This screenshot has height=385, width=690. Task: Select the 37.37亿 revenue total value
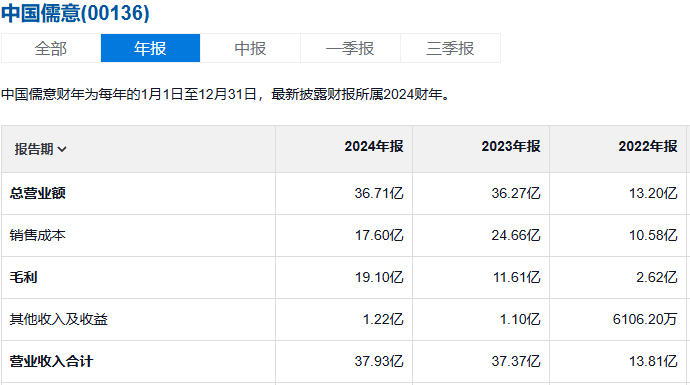point(516,361)
